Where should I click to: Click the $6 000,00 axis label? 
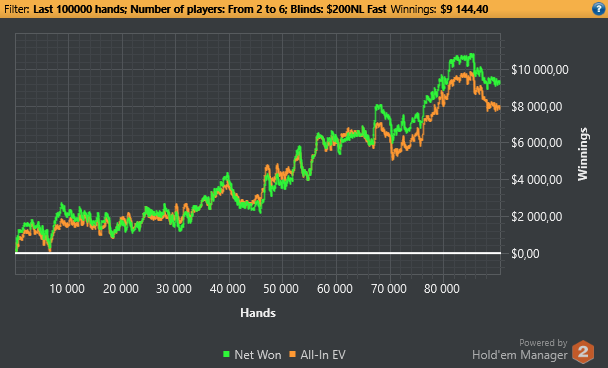[537, 143]
